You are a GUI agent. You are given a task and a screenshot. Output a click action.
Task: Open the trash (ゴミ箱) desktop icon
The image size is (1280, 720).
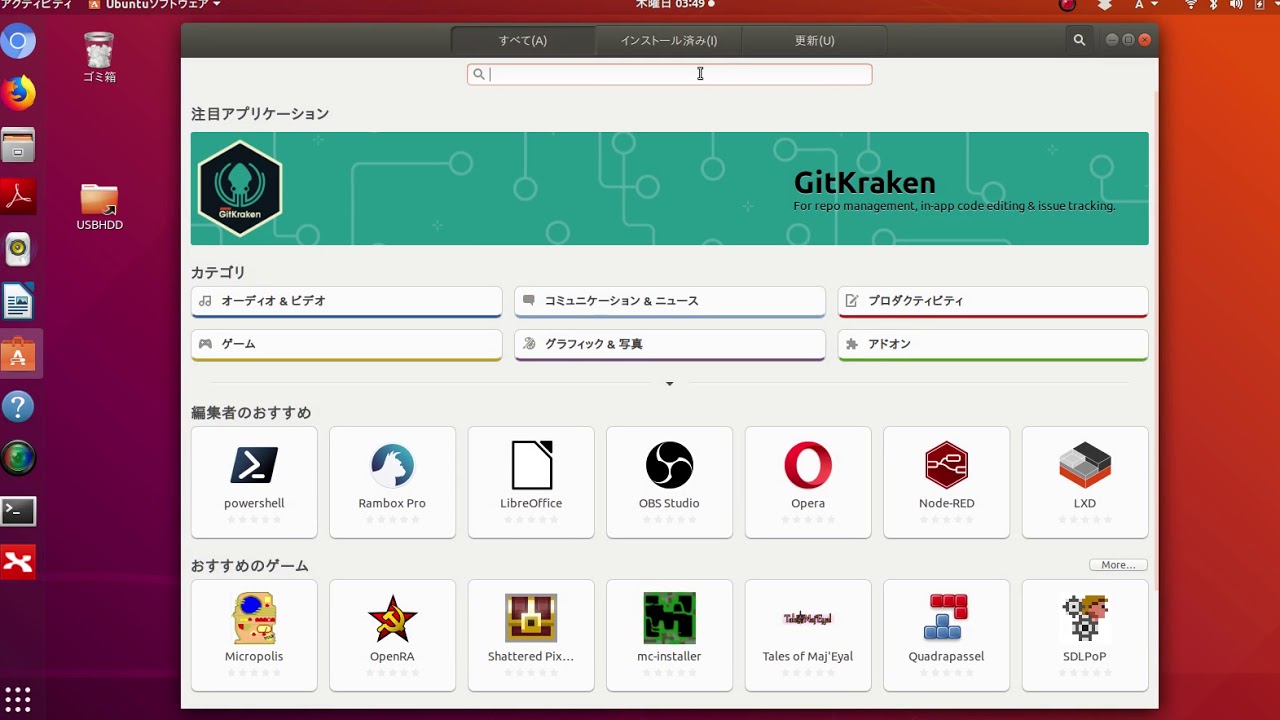tap(99, 58)
